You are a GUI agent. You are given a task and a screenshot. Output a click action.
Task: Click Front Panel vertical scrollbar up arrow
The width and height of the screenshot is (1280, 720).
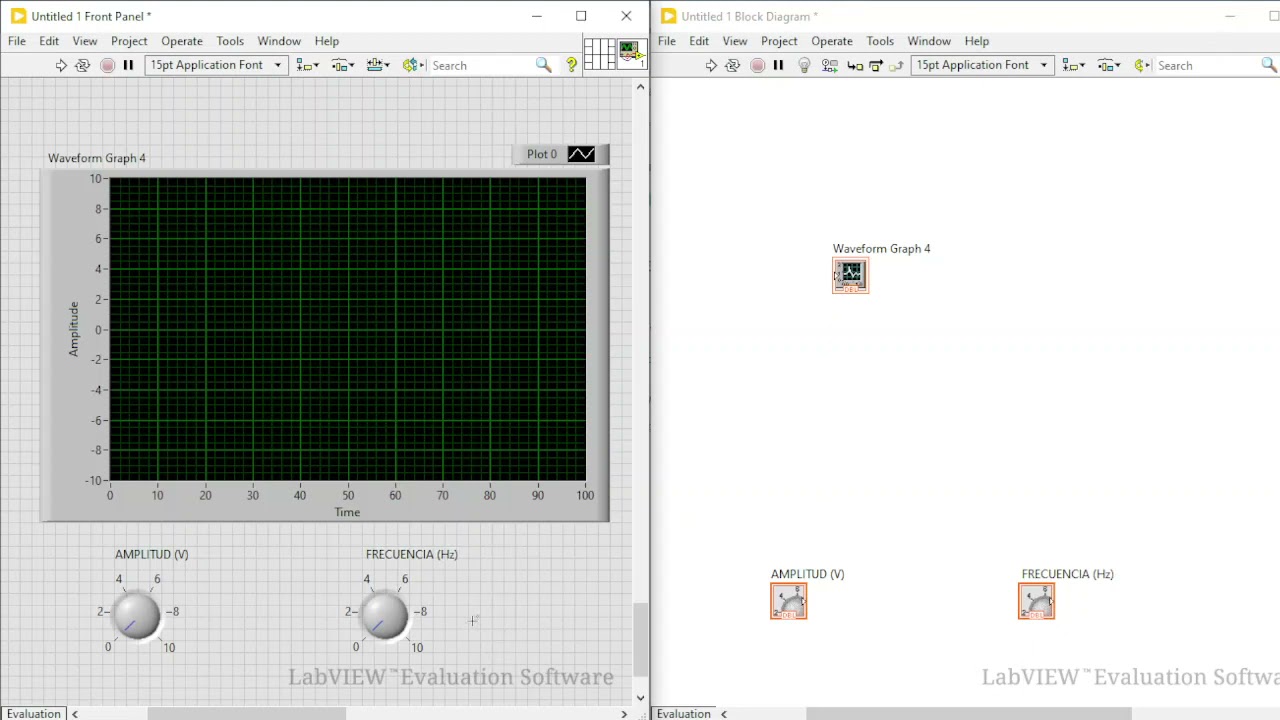641,87
